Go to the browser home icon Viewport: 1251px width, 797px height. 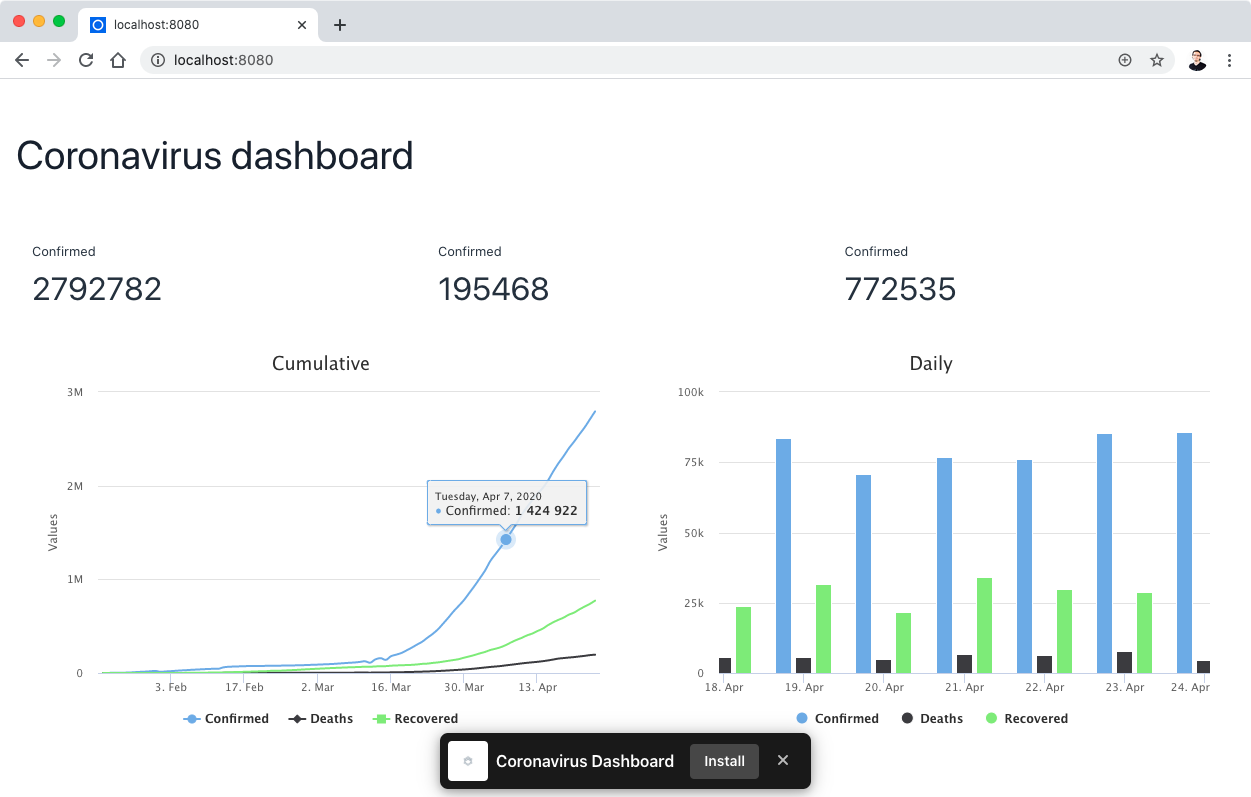click(118, 60)
